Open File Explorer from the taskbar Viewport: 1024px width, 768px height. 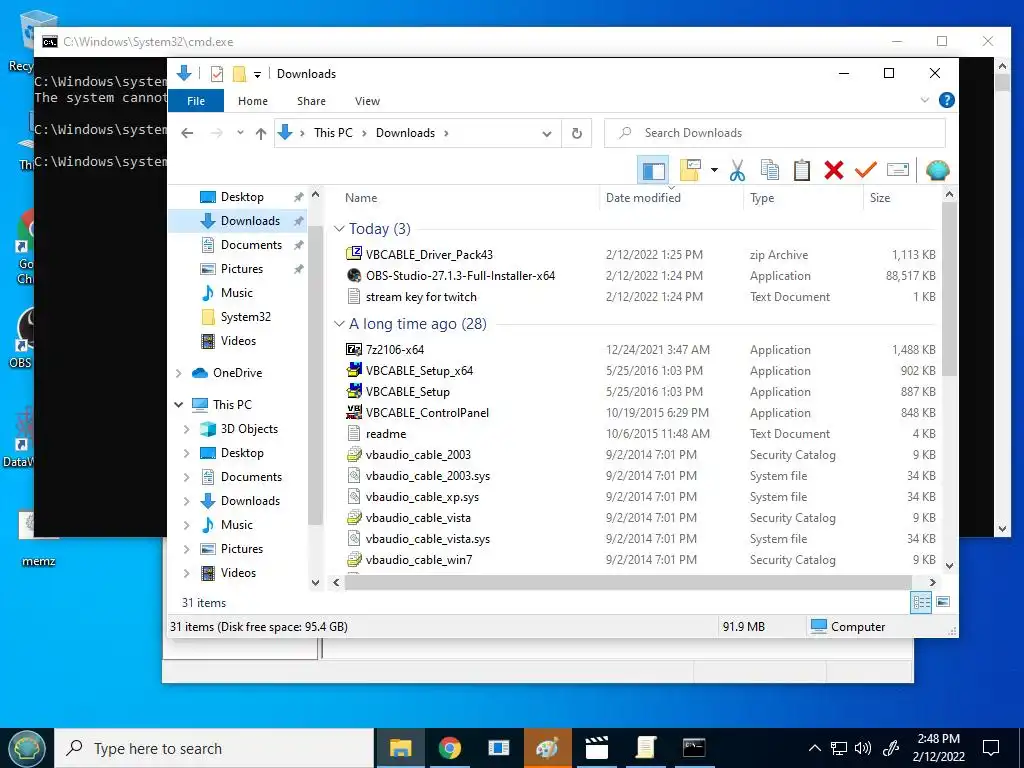[400, 748]
